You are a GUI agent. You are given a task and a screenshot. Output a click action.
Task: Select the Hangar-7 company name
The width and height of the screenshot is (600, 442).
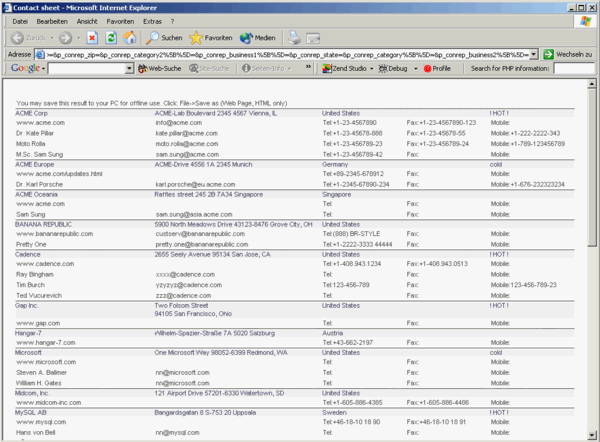[x=28, y=333]
